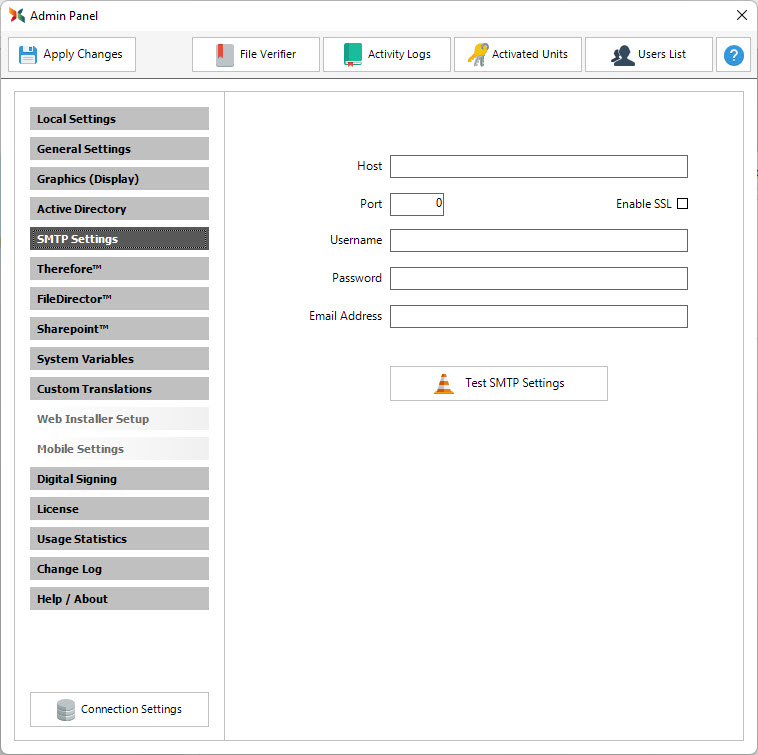Click the blue help question mark icon
This screenshot has height=755, width=758.
733,55
